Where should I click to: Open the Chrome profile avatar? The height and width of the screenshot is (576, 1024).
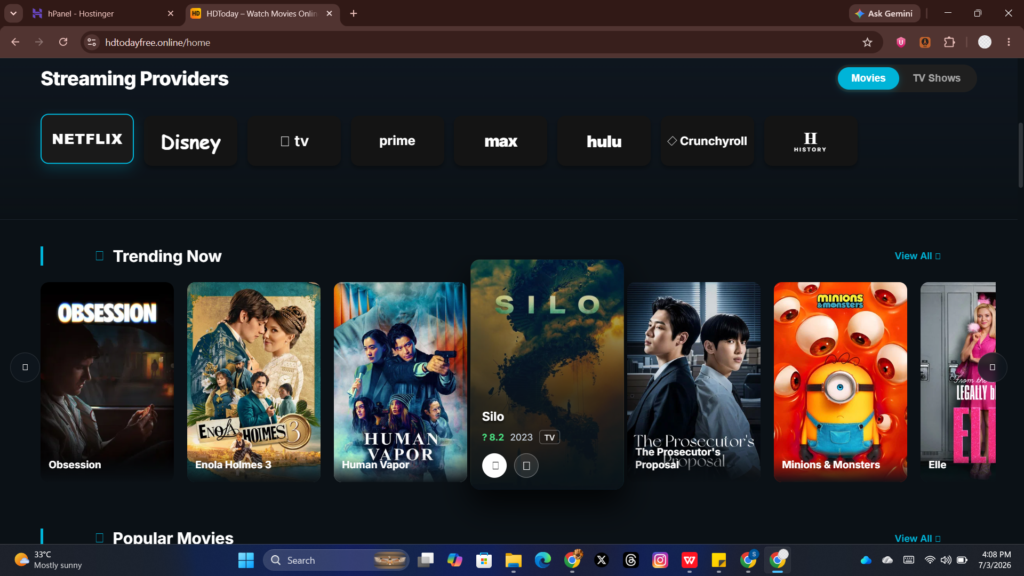click(984, 42)
